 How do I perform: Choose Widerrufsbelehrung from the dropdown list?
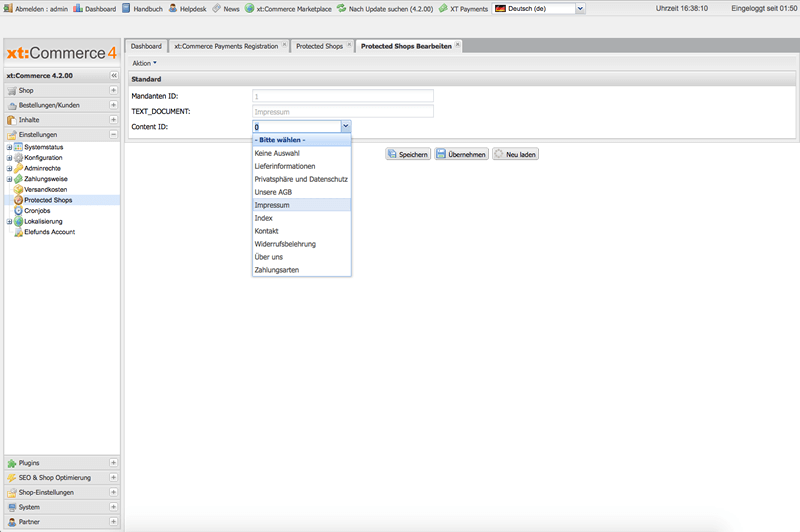tap(302, 244)
